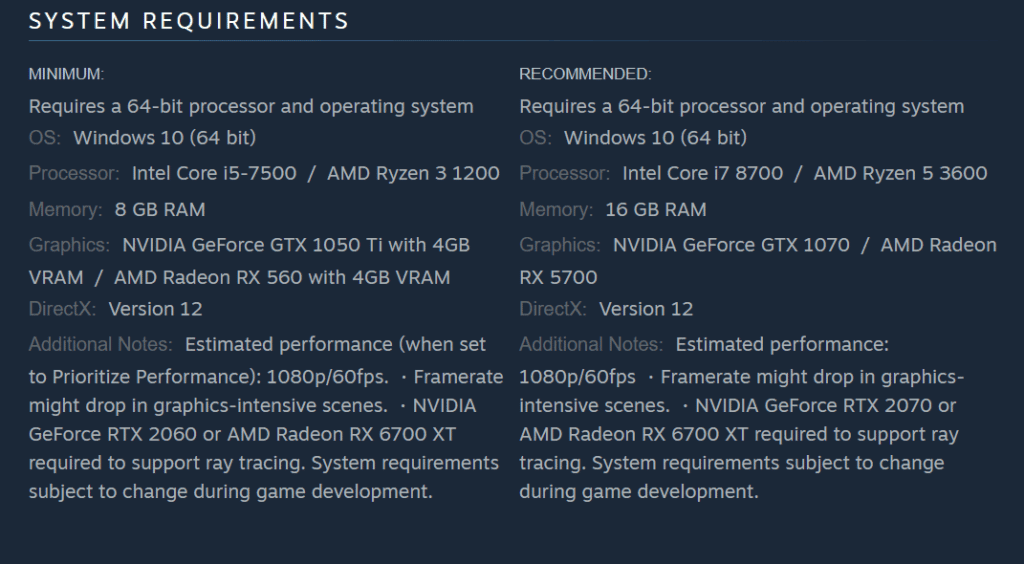Click recommended Additional Notes label
Viewport: 1024px width, 564px height.
pyautogui.click(x=591, y=344)
